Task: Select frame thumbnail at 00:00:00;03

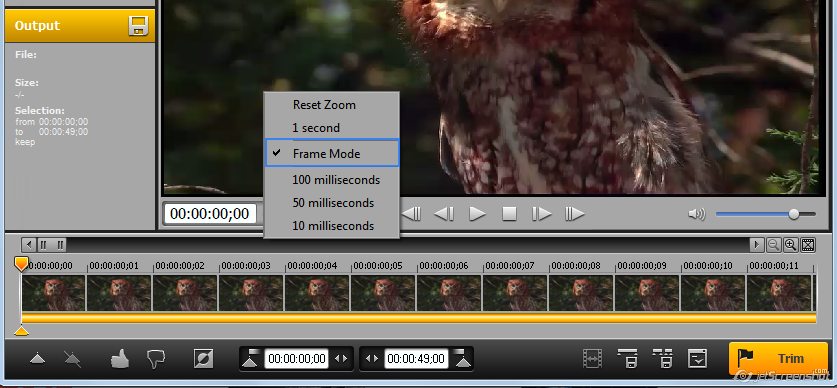Action: 251,292
